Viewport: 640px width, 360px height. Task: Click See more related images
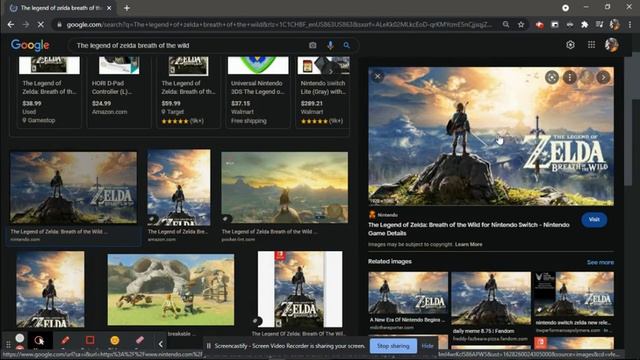click(x=600, y=262)
